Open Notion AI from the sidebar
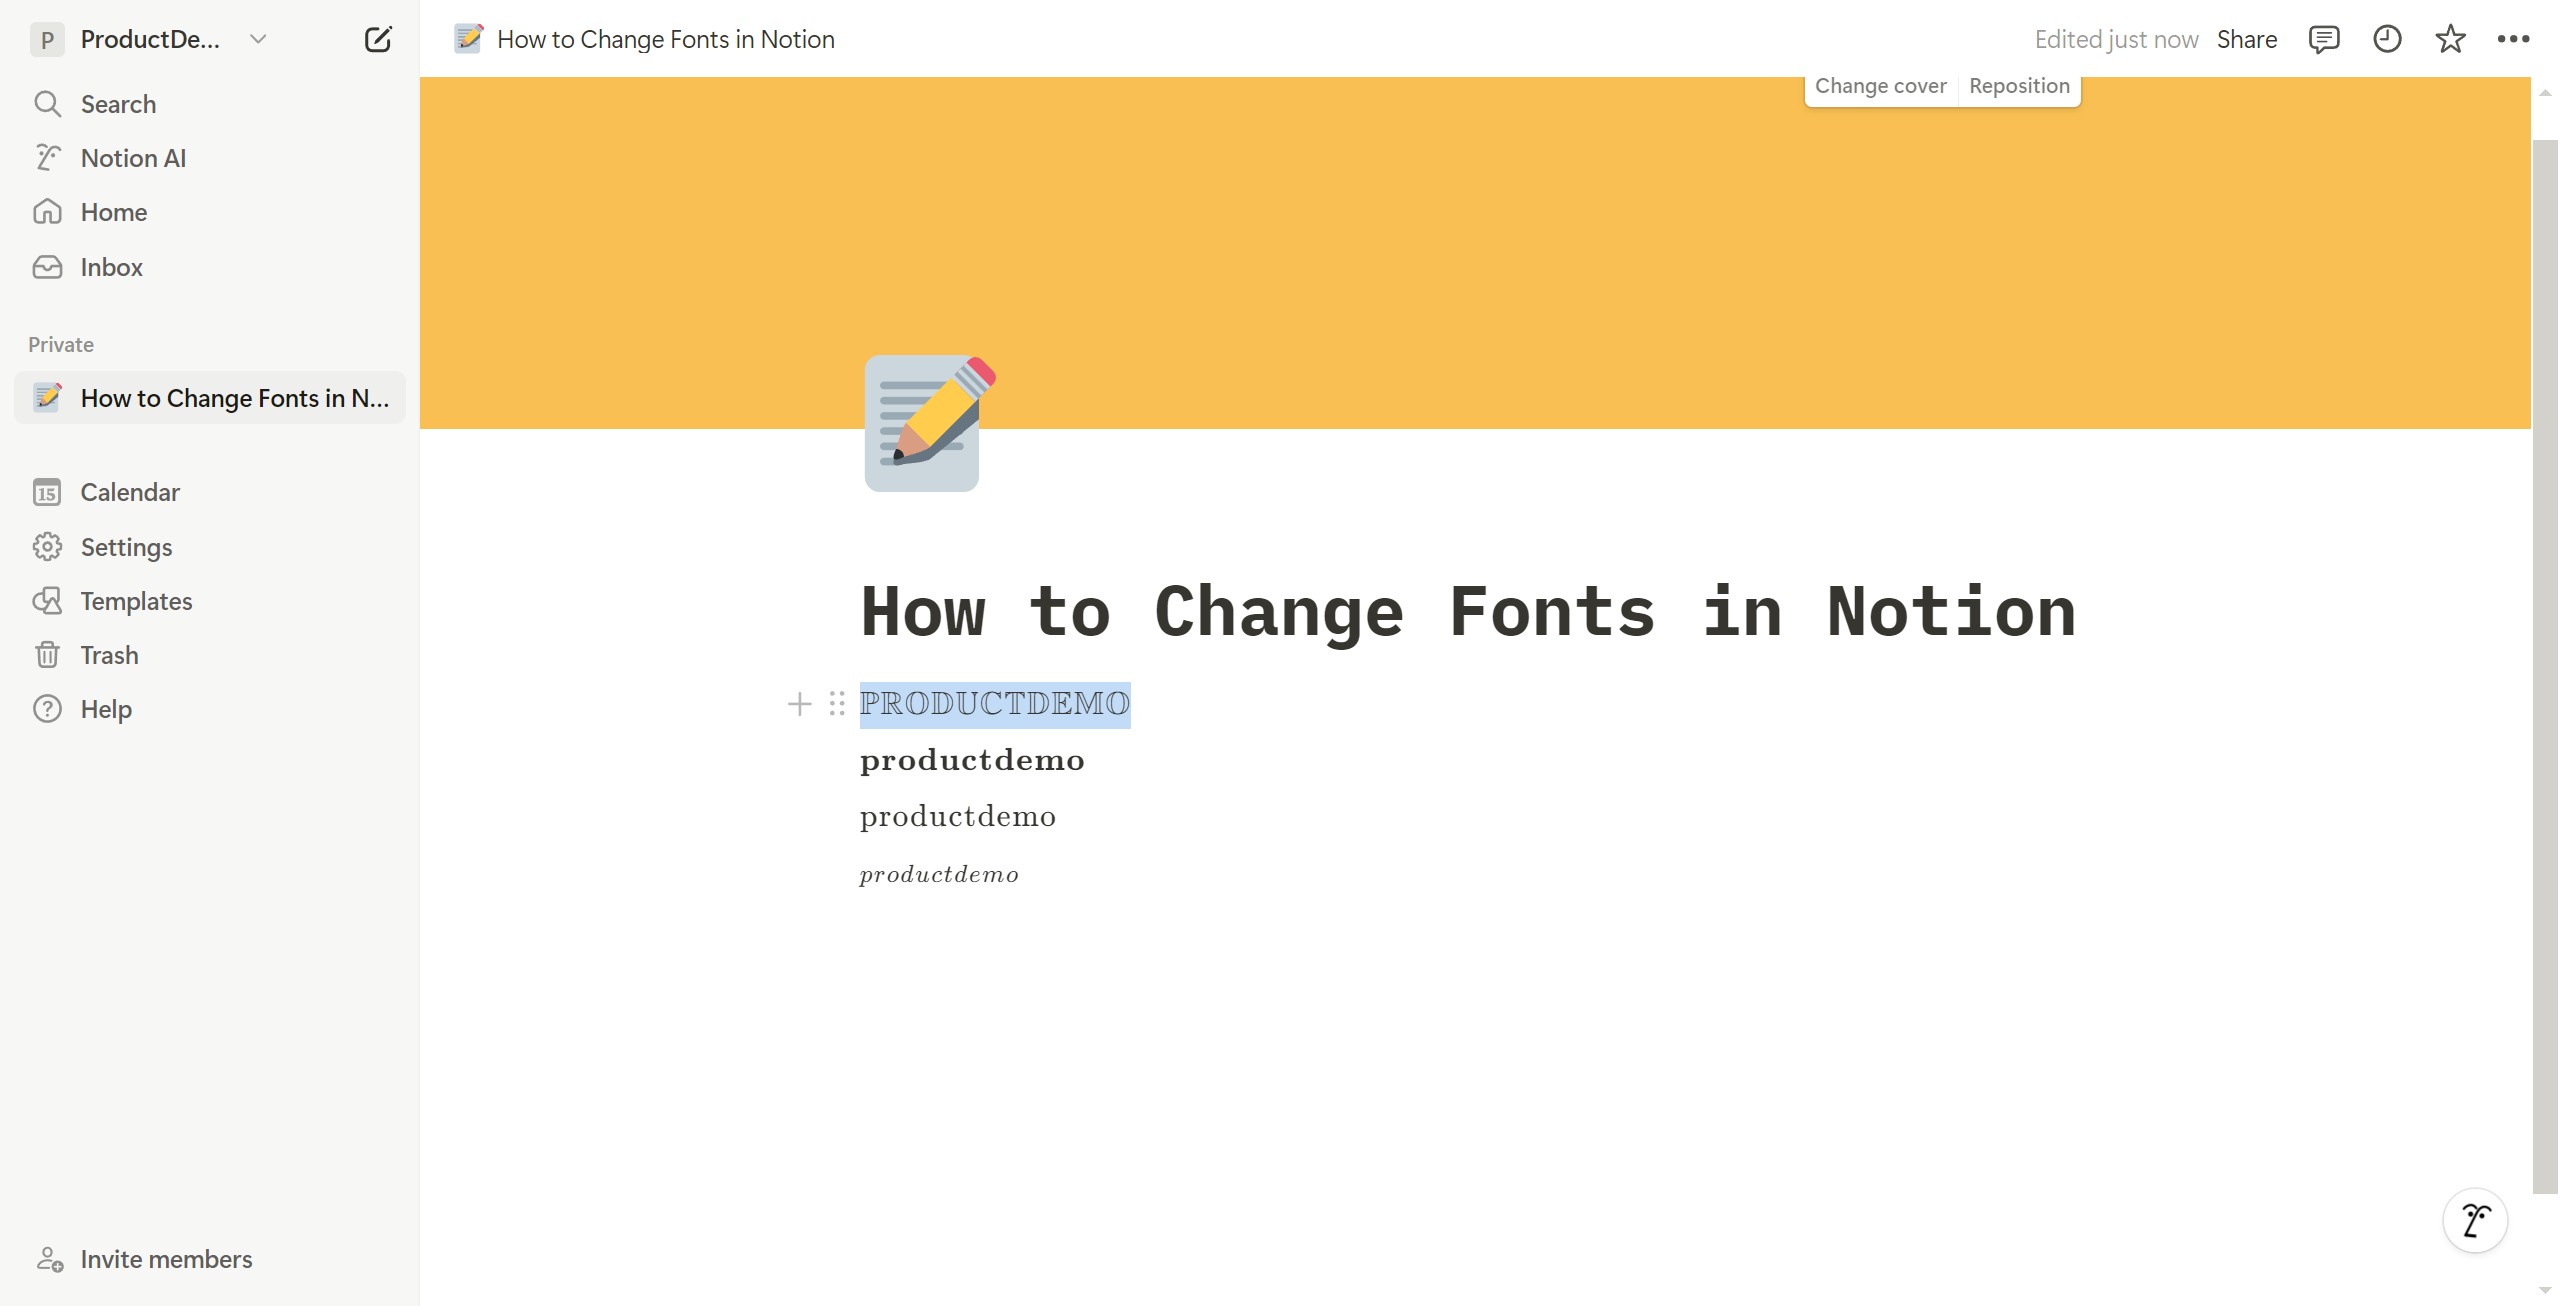This screenshot has width=2561, height=1306. [210, 158]
